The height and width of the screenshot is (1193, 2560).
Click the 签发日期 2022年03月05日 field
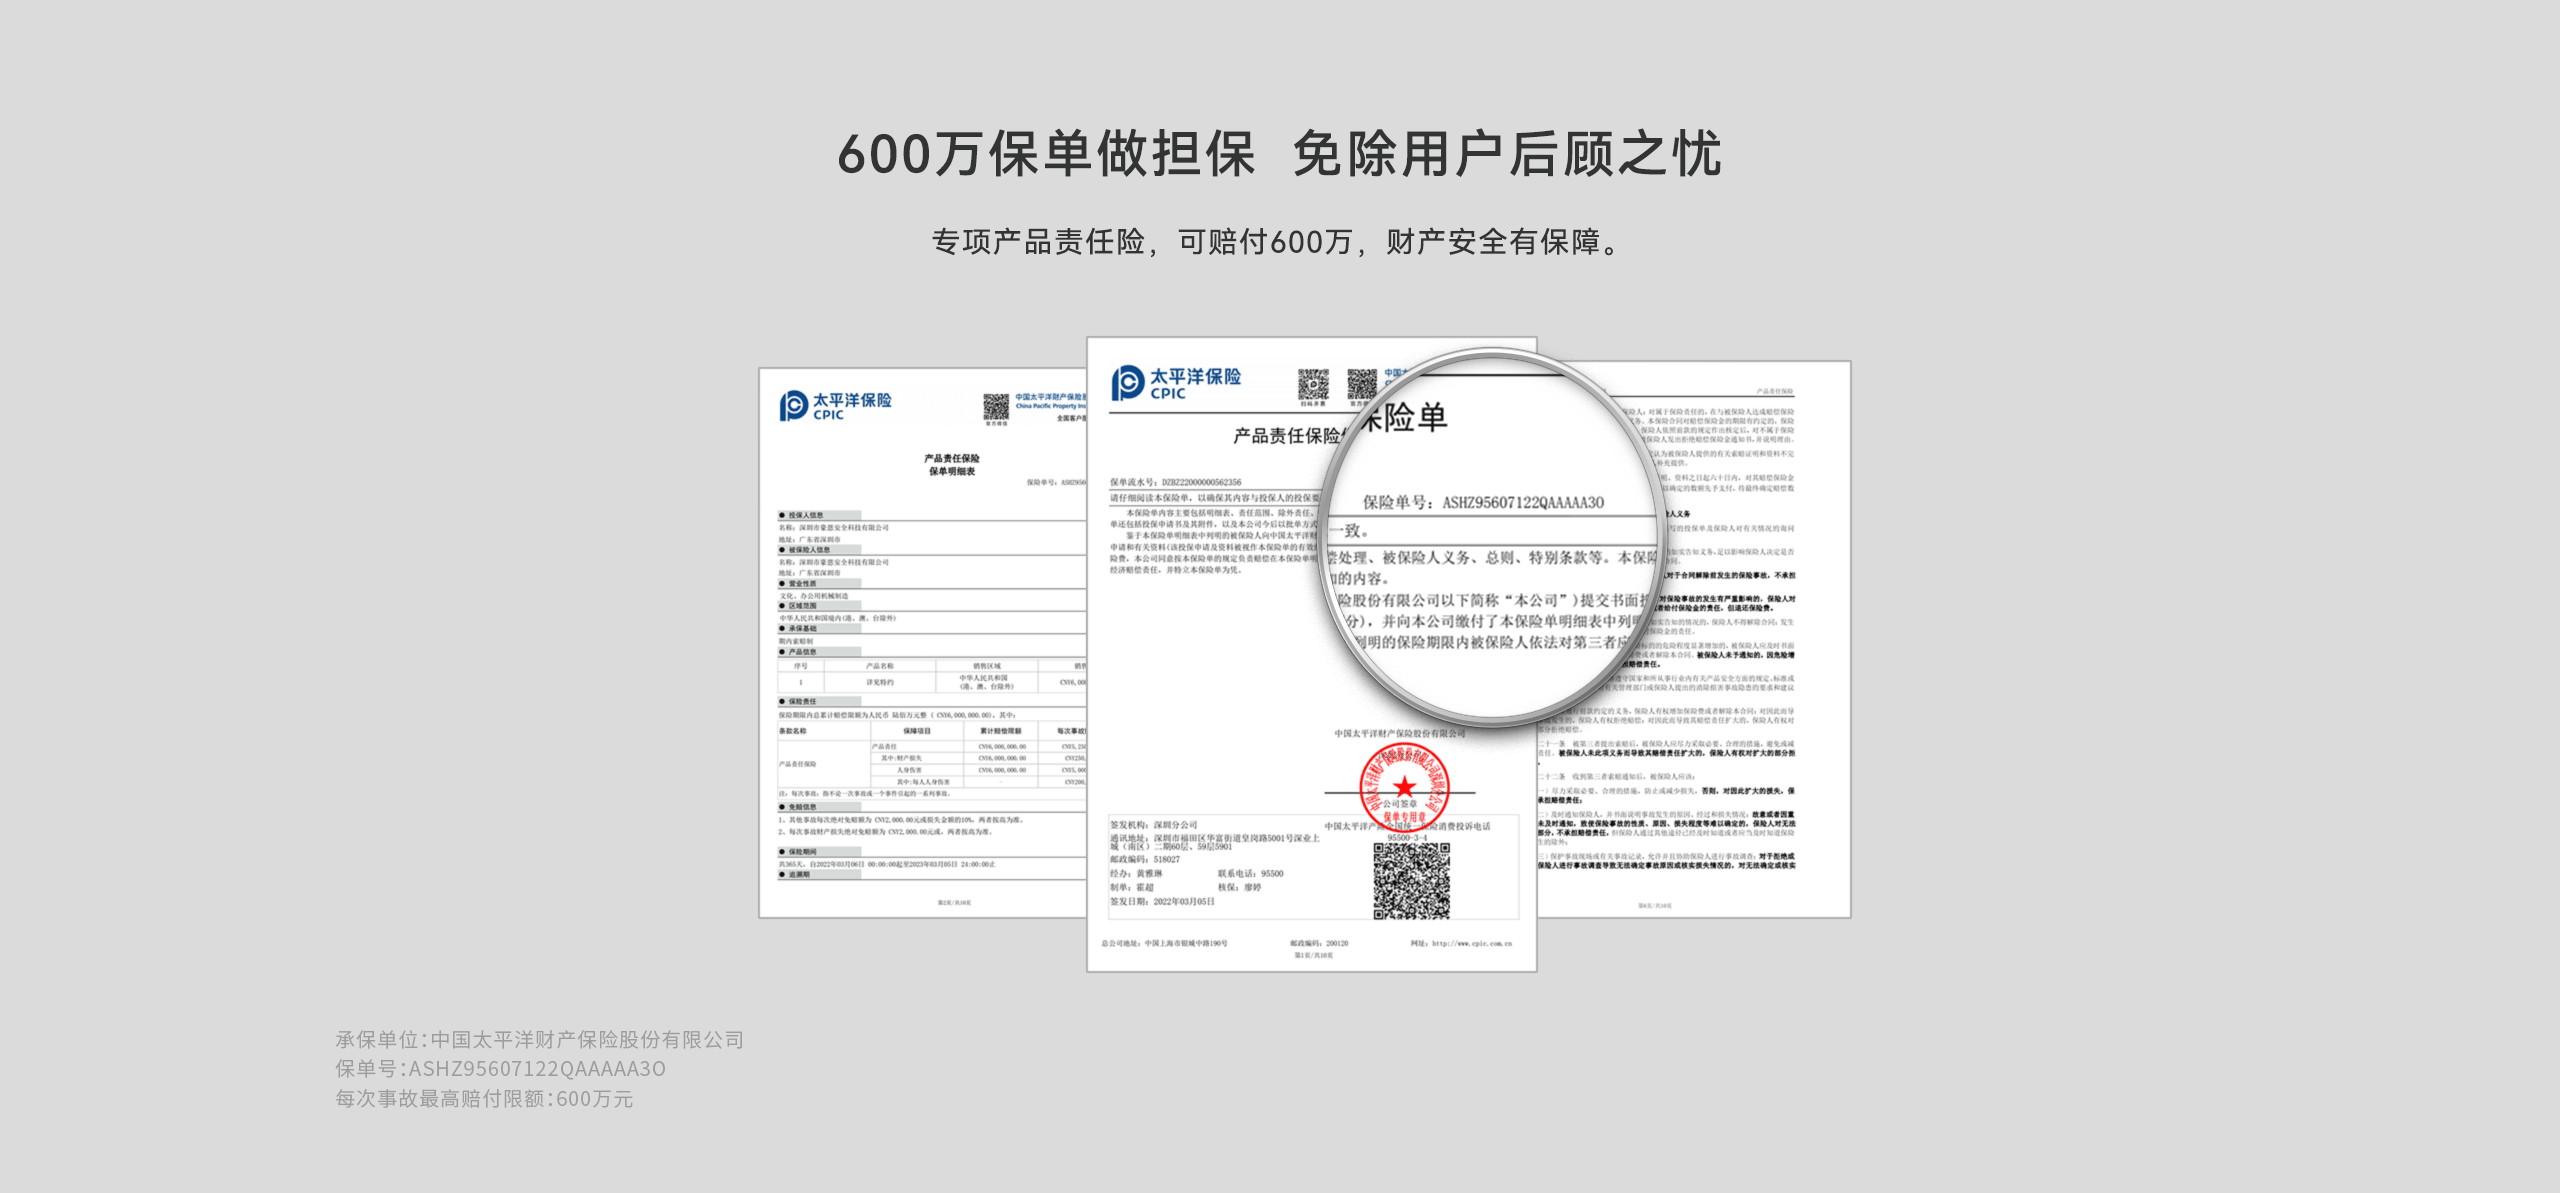point(1162,901)
